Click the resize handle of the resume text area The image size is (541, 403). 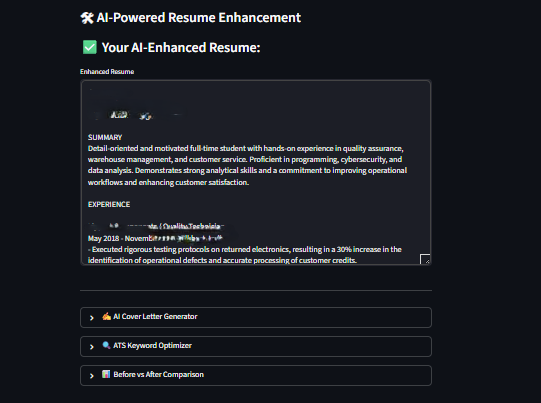click(425, 259)
